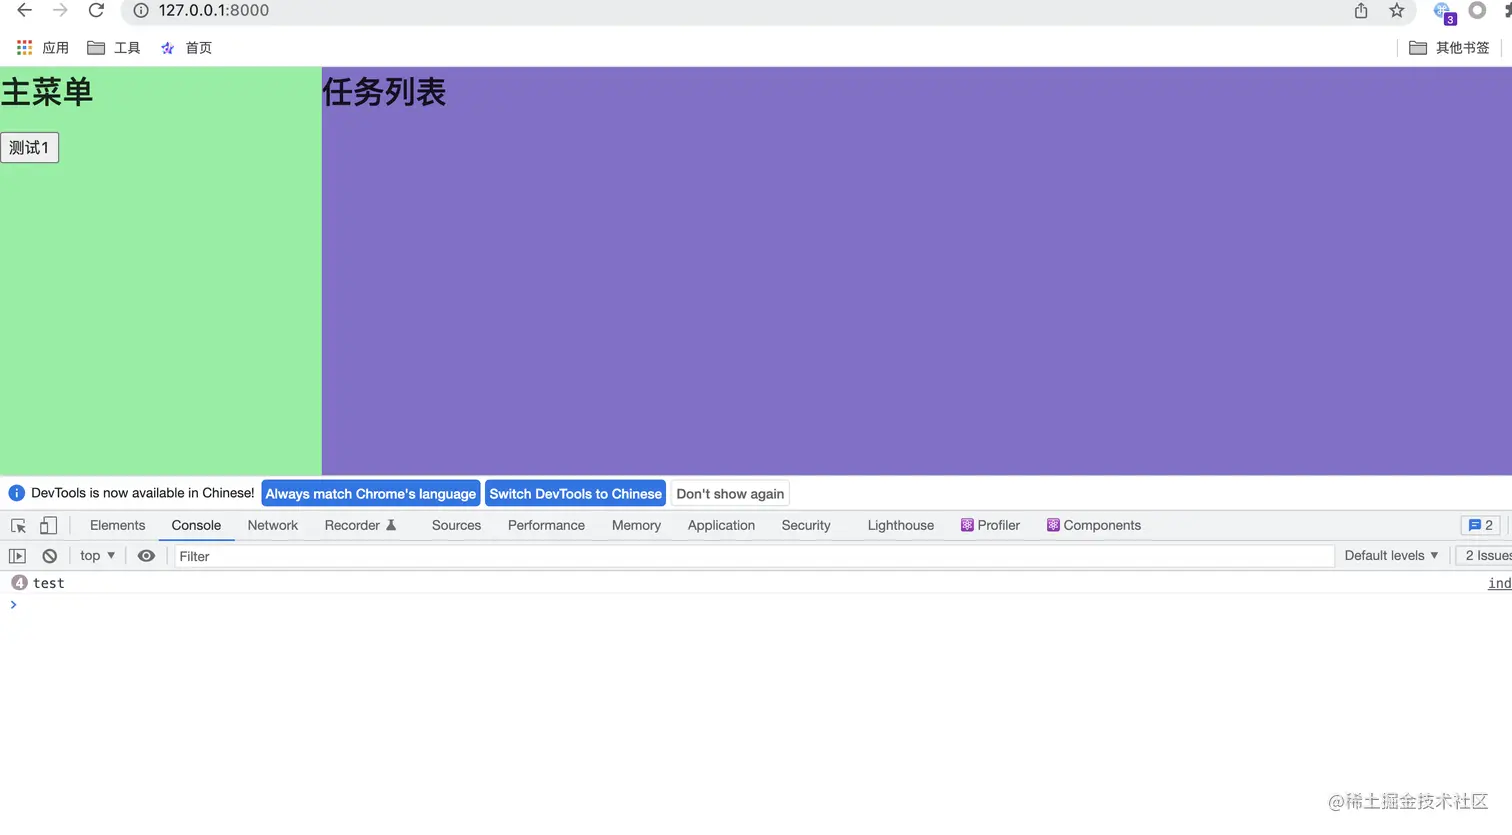The width and height of the screenshot is (1512, 835).
Task: Click Always match Chrome's language
Action: 371,494
